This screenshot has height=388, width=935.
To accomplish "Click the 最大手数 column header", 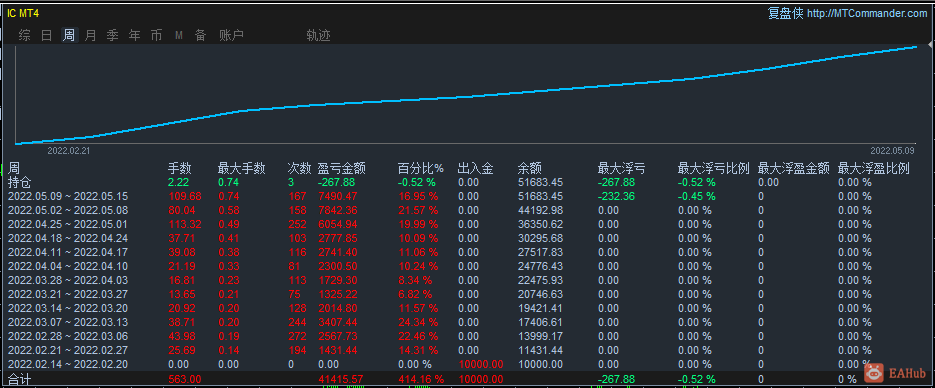I will [242, 169].
